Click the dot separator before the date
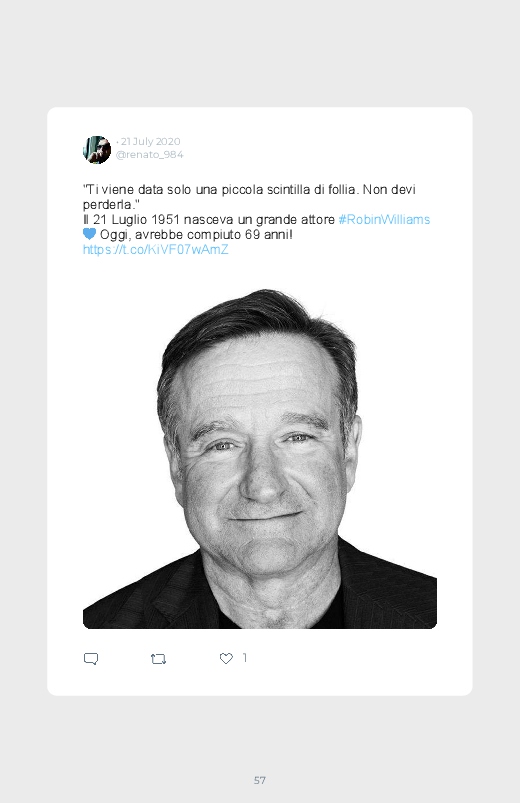The width and height of the screenshot is (520, 803). (117, 142)
